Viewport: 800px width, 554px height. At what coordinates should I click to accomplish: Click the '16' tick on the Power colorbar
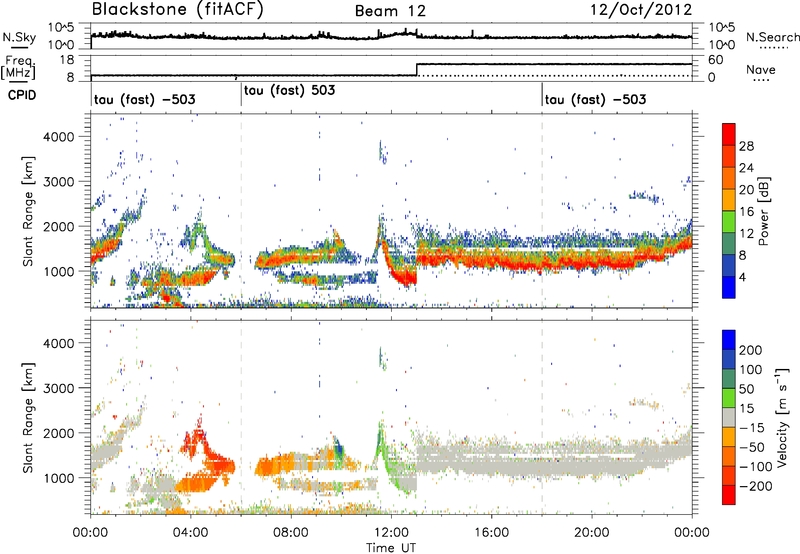tap(746, 212)
